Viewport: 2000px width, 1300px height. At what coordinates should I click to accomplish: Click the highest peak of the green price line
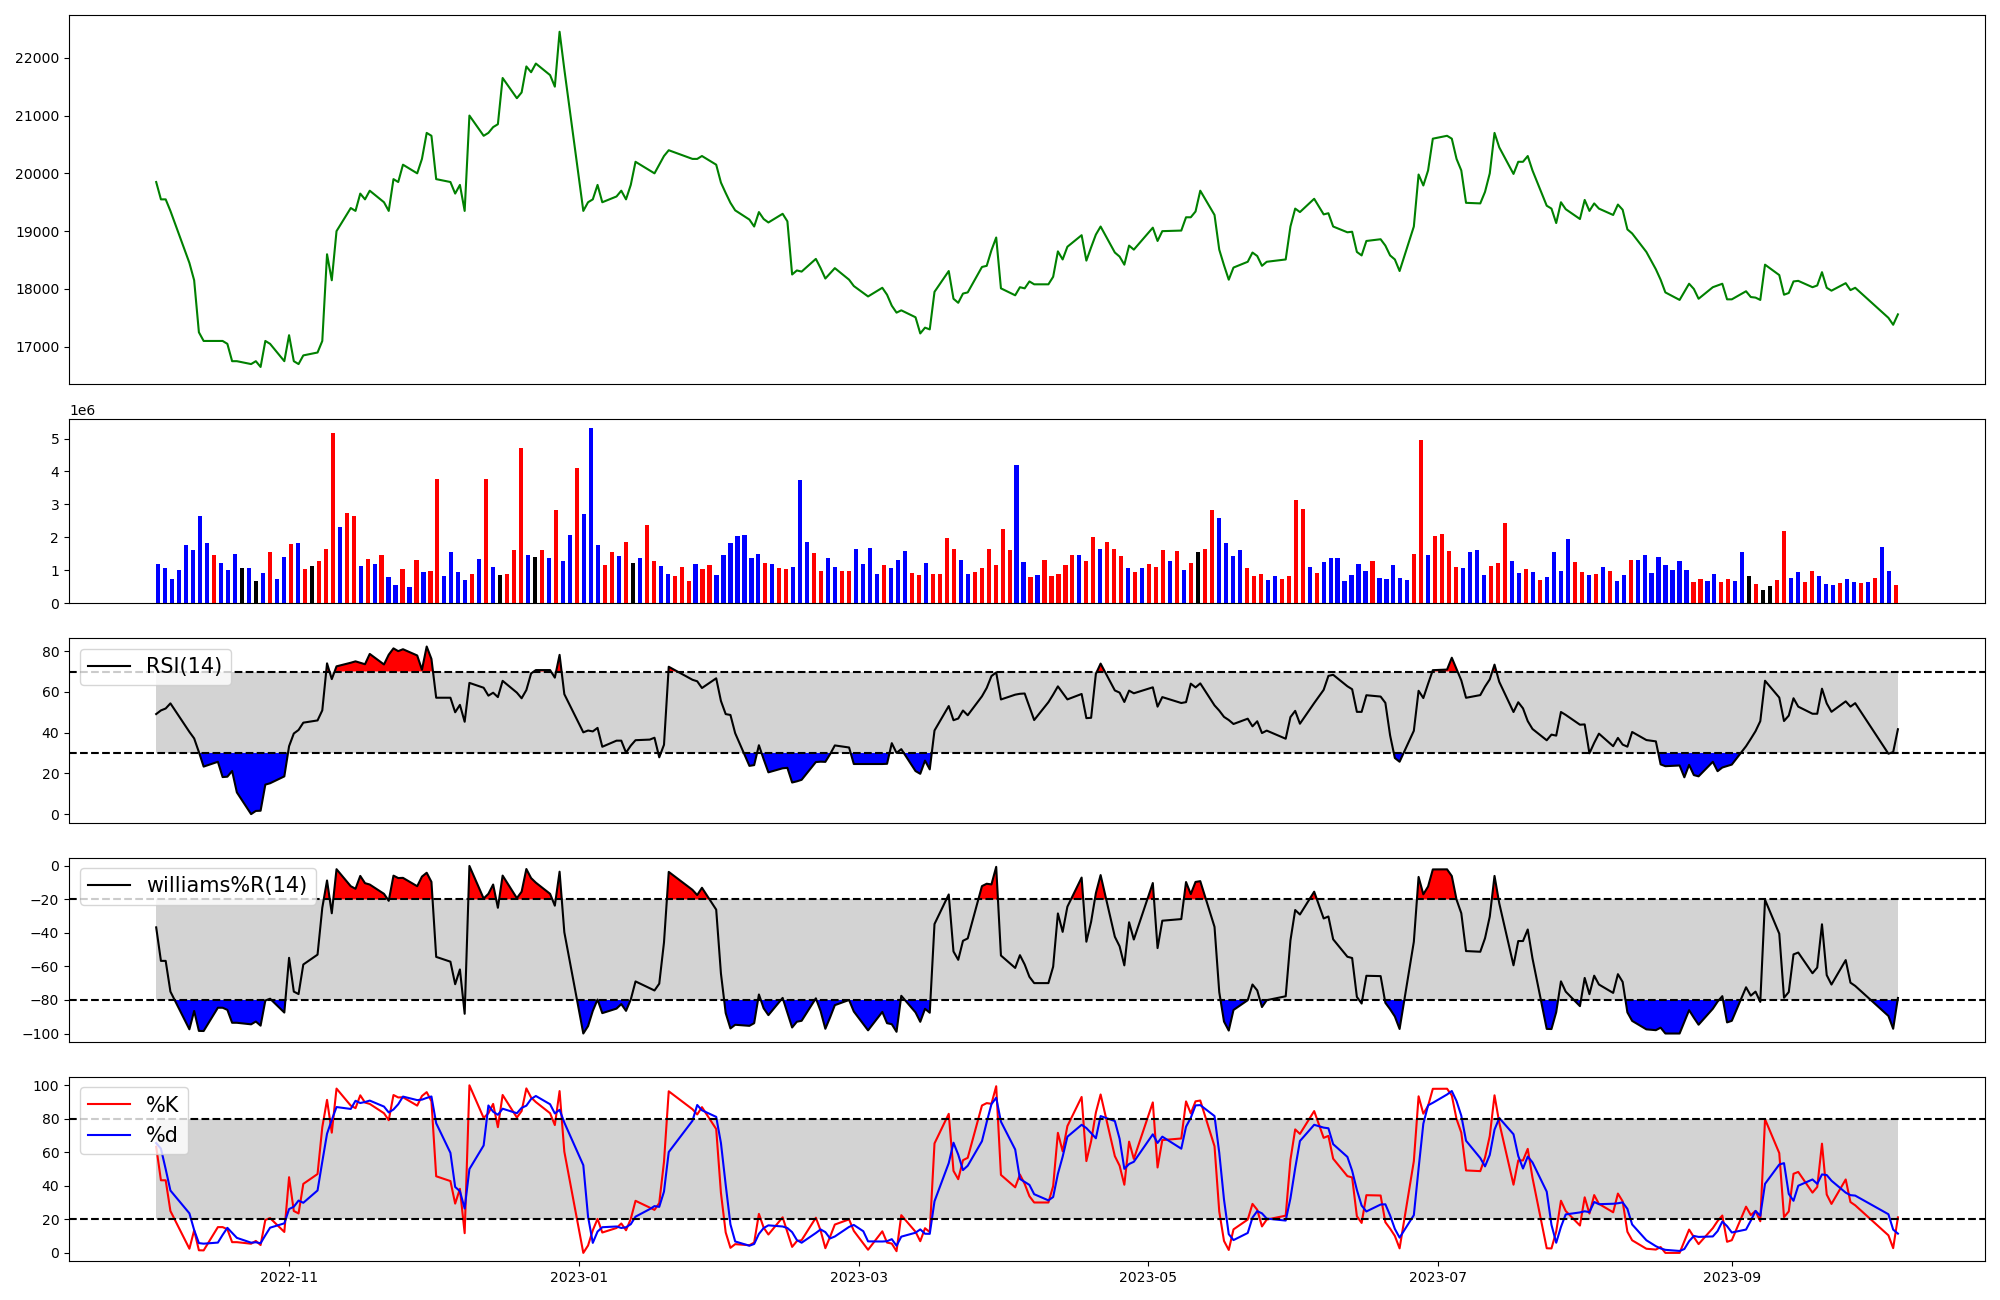(559, 33)
